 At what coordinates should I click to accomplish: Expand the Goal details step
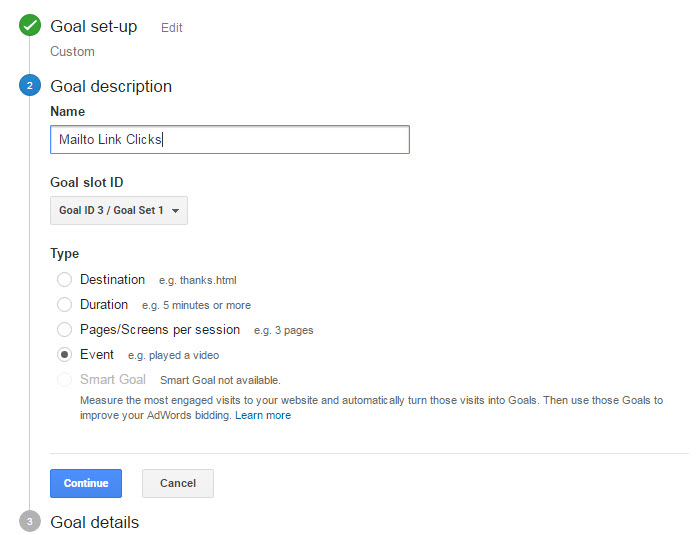95,522
